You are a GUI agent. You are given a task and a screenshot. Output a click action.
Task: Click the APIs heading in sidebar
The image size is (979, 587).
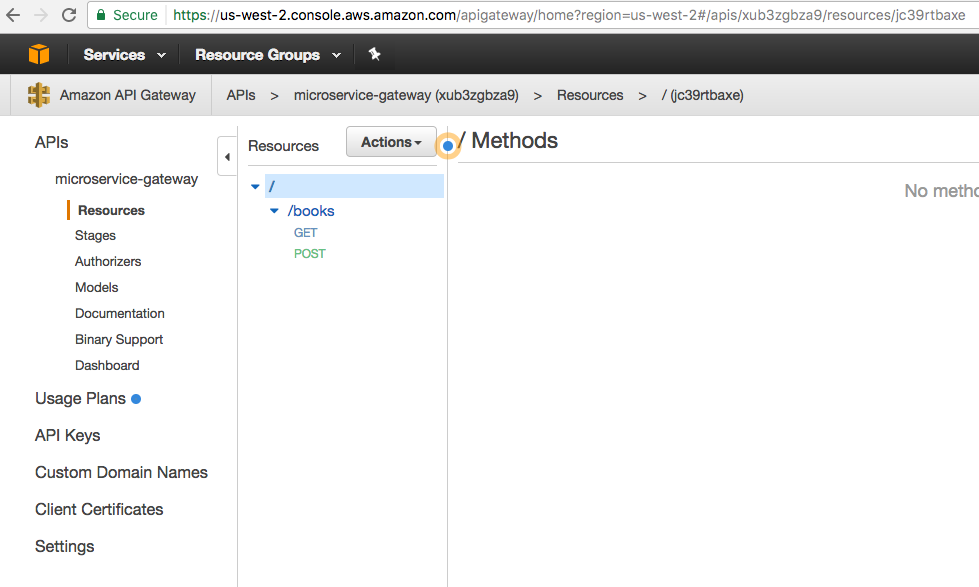52,142
